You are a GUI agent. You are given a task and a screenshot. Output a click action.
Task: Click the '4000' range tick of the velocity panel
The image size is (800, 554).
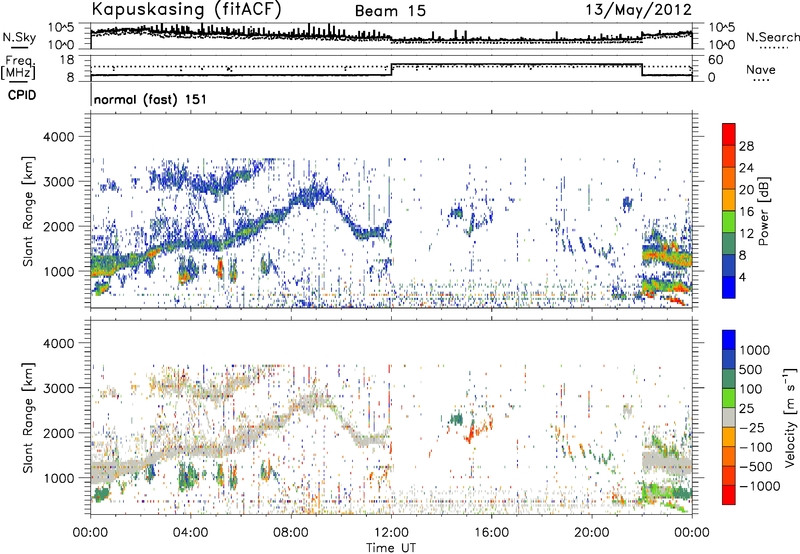click(60, 343)
